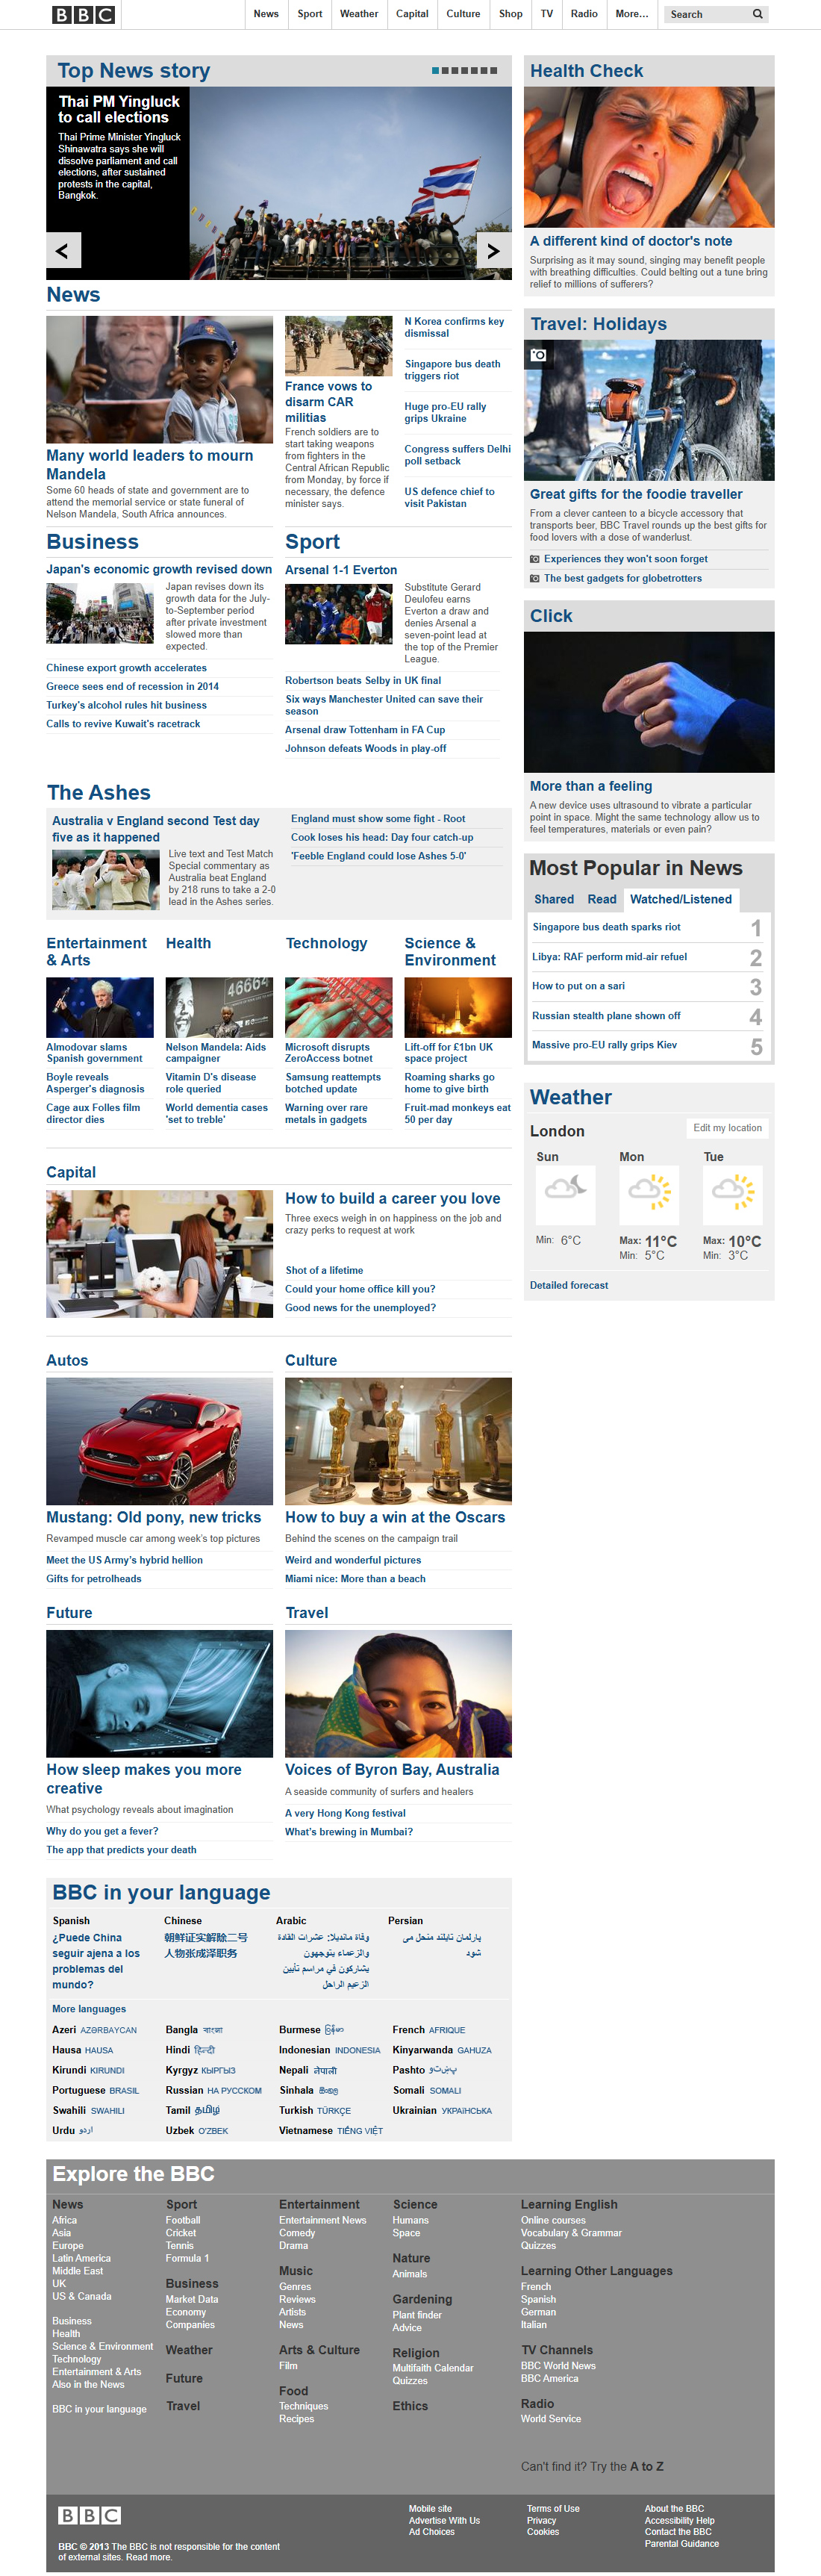Click the Mandela memorial photo thumbnail
Viewport: 821px width, 2576px height.
click(159, 379)
